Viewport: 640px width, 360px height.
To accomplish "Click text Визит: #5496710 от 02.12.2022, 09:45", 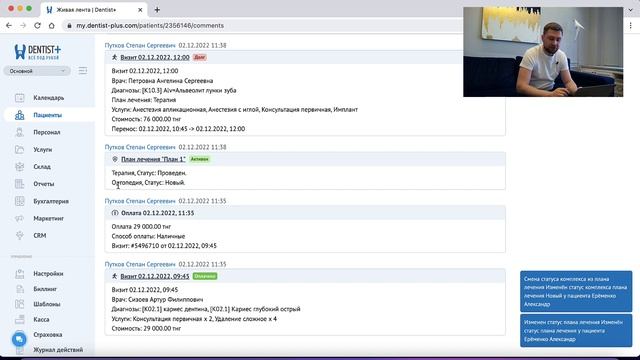I will point(164,246).
